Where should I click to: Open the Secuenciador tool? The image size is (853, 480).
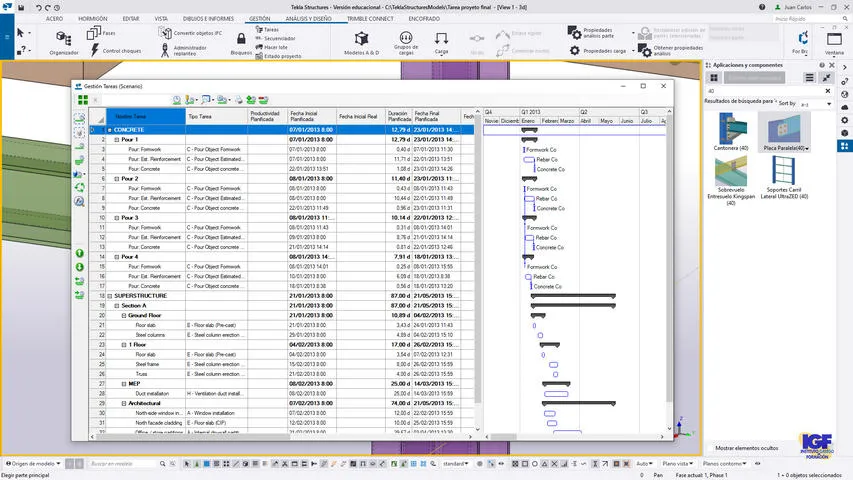(x=275, y=38)
